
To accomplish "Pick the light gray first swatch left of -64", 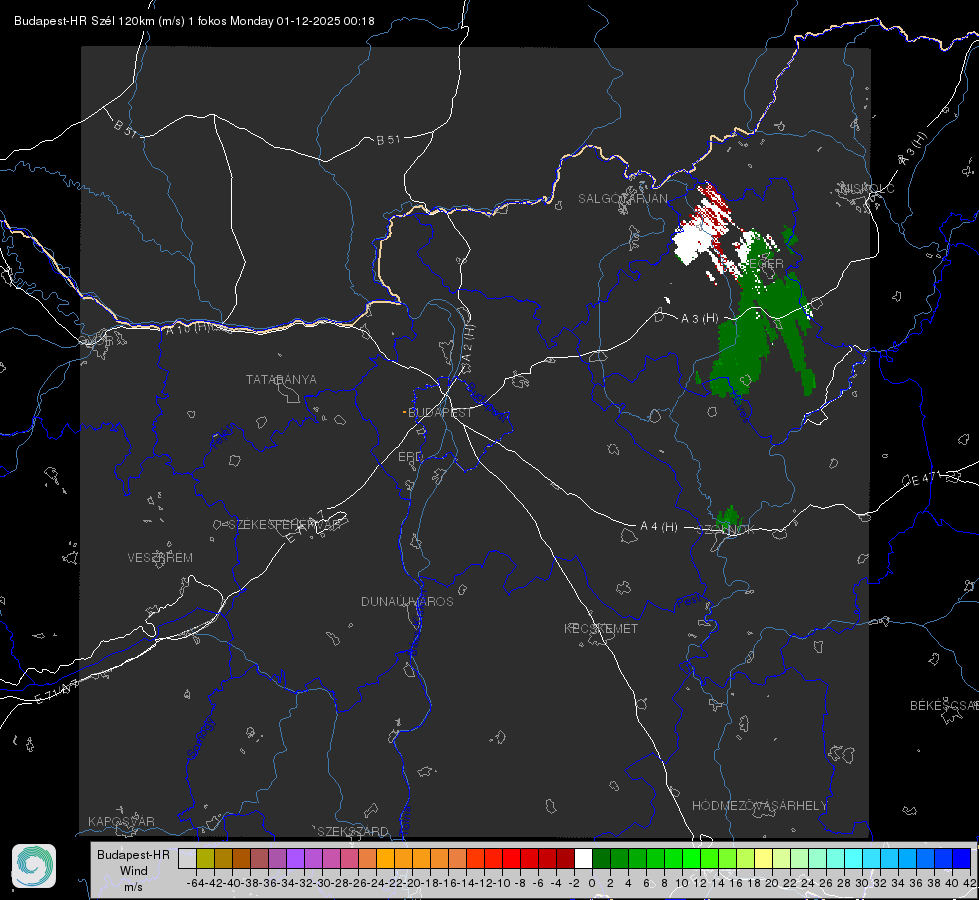I will tap(187, 858).
